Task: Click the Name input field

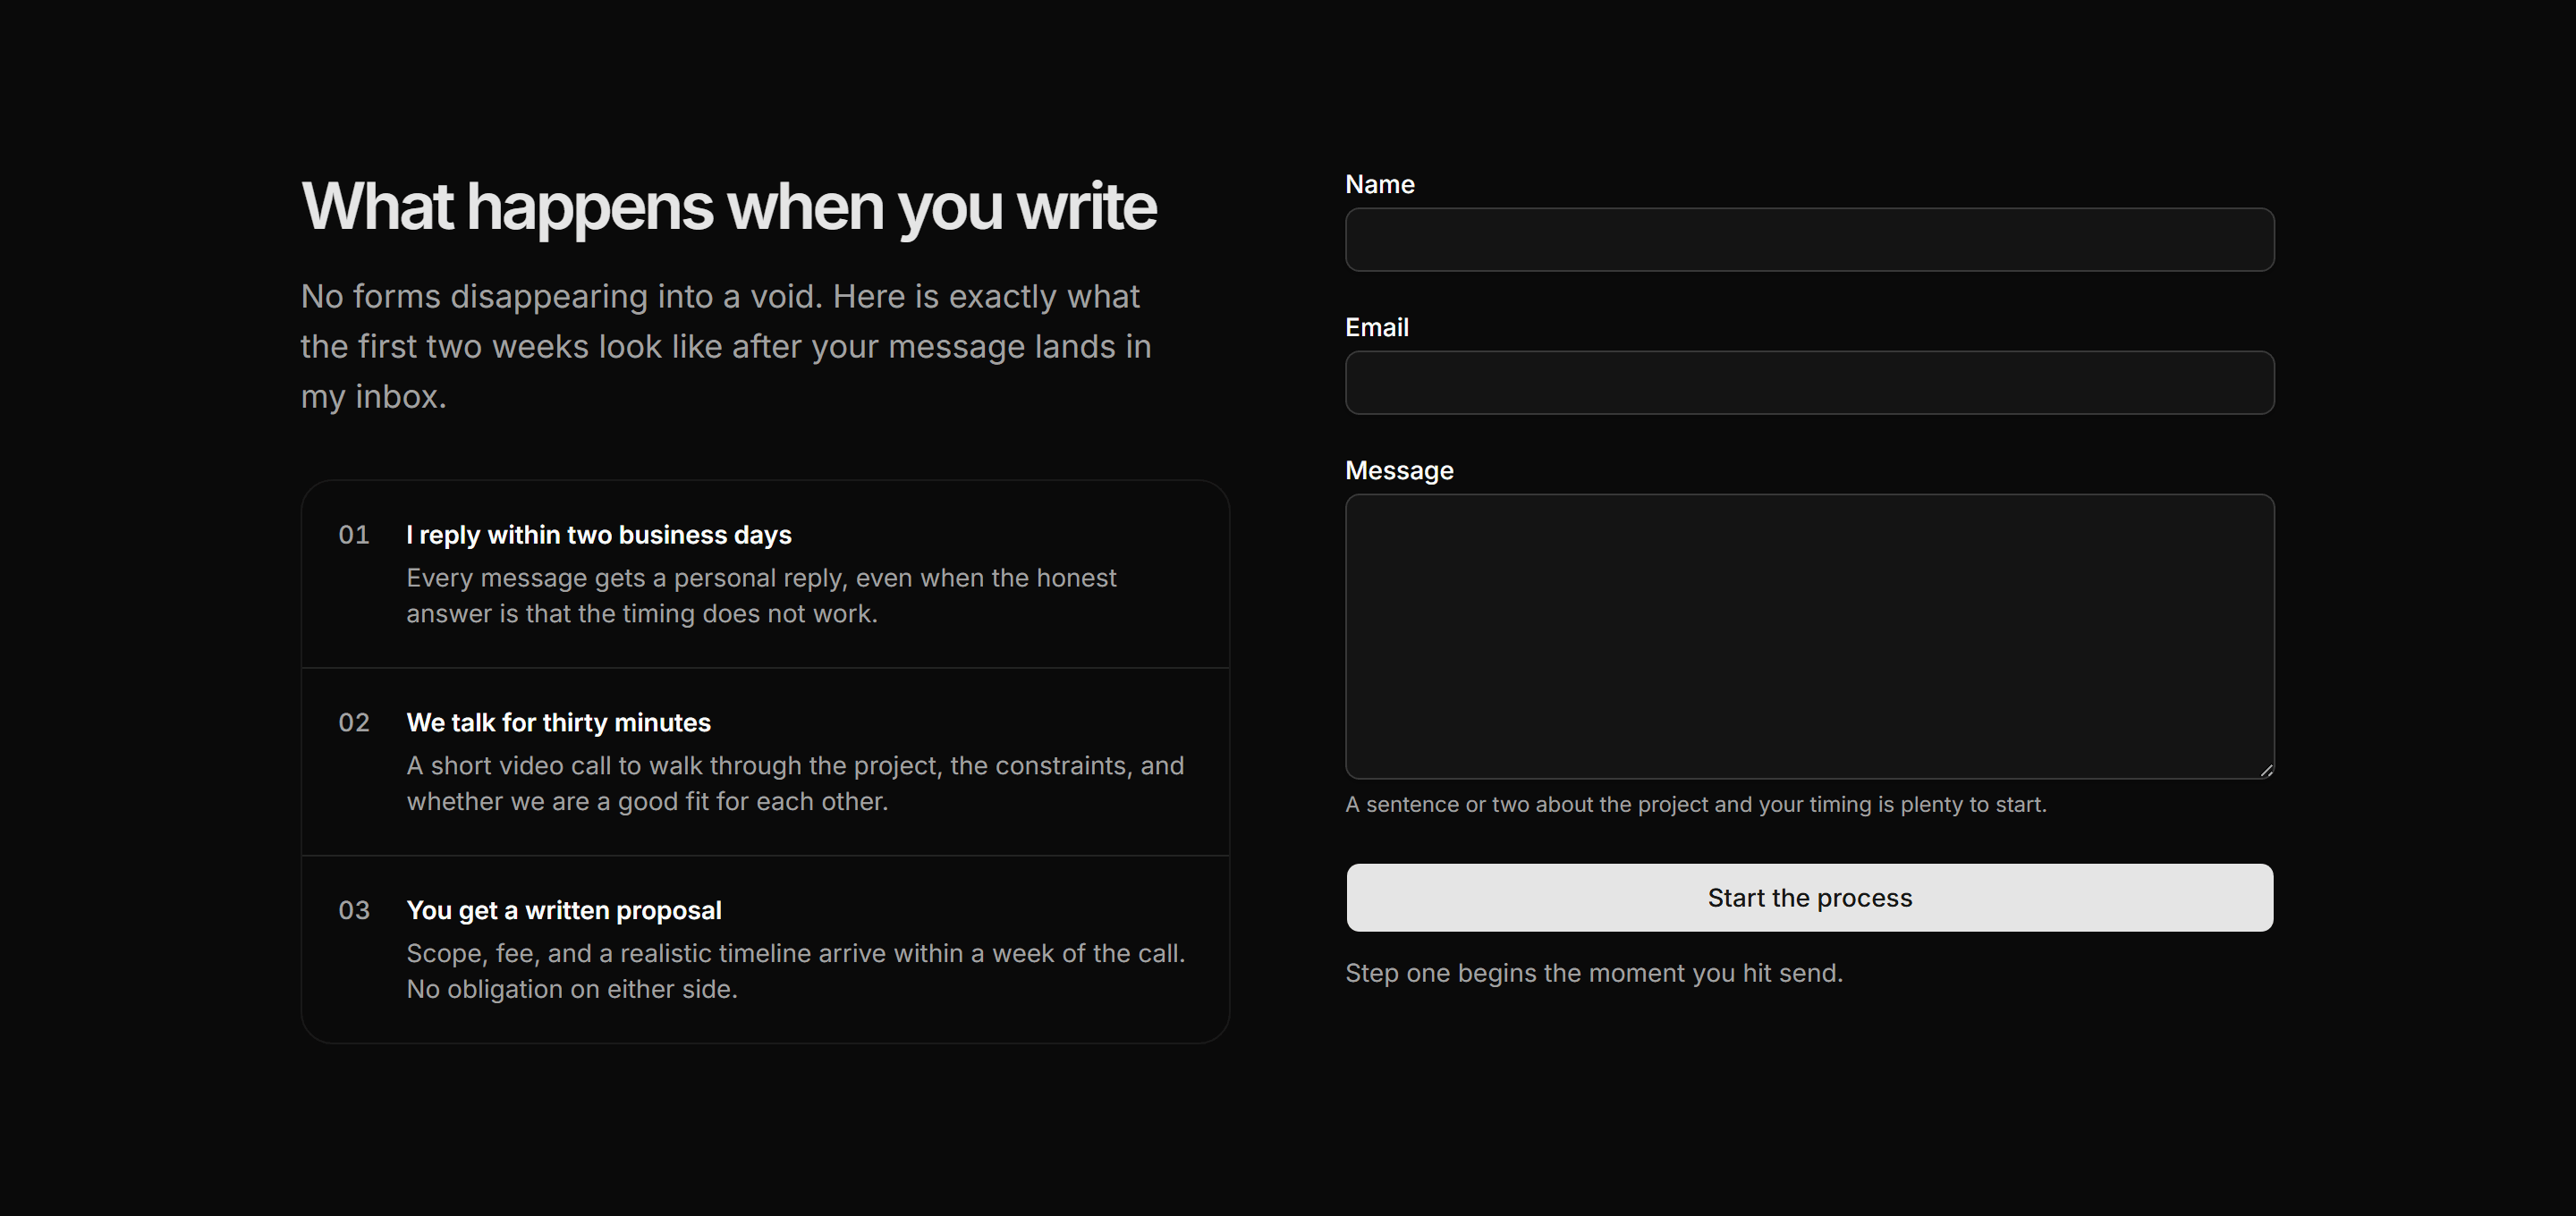Action: [x=1809, y=239]
